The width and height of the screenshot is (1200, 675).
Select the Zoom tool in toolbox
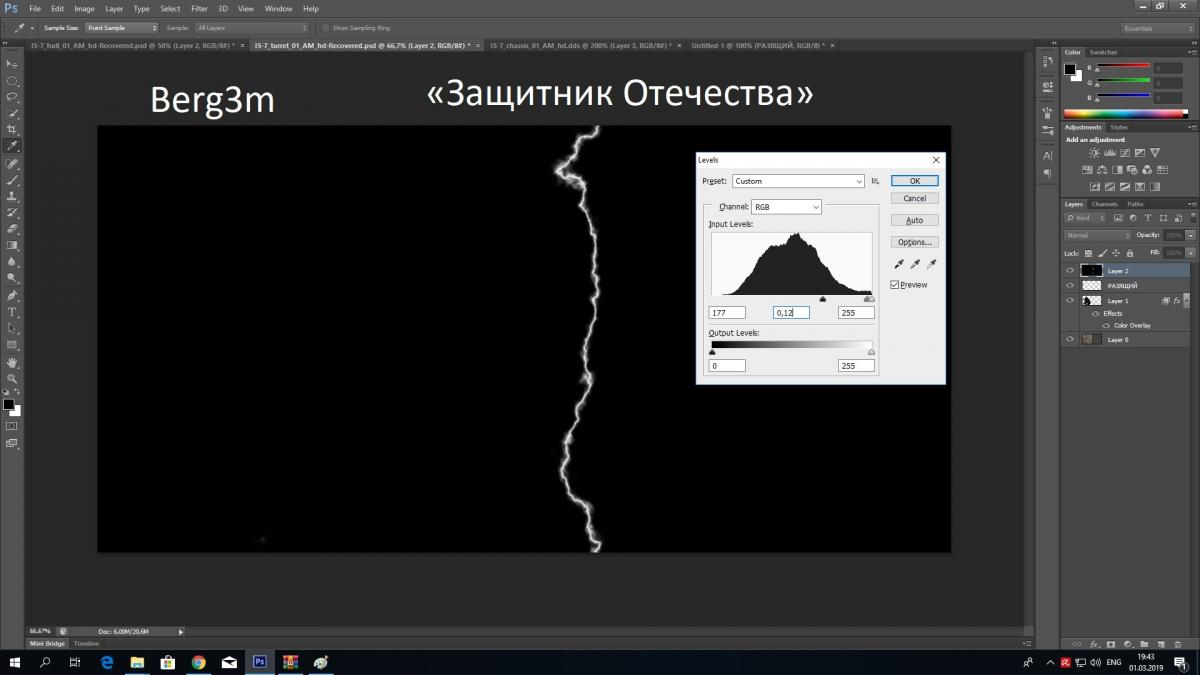tap(12, 379)
